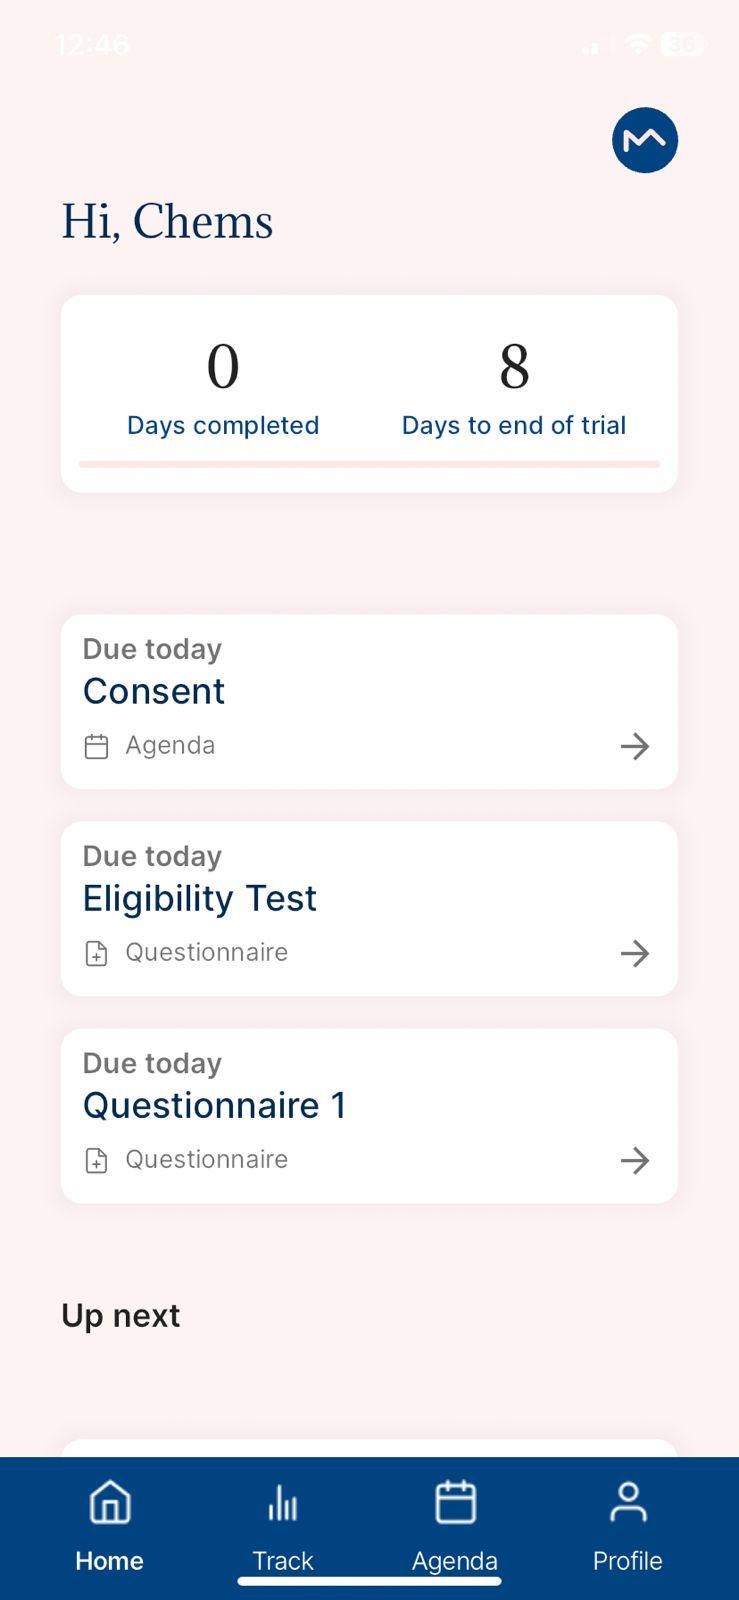This screenshot has width=739, height=1600.
Task: Click the trial progress bar
Action: 369,464
